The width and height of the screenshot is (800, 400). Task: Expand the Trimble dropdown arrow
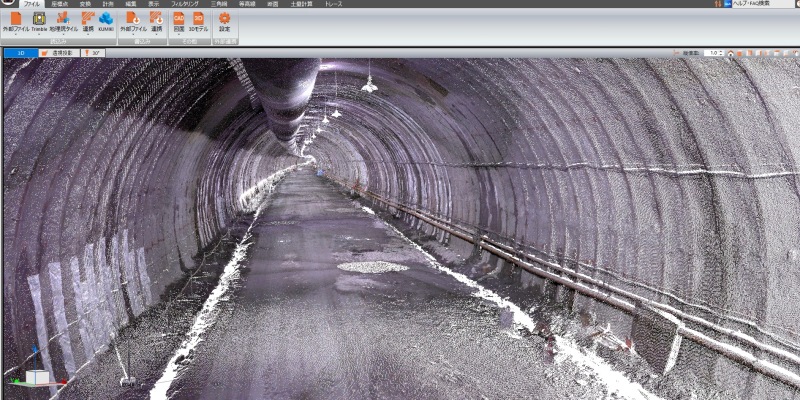(x=39, y=35)
